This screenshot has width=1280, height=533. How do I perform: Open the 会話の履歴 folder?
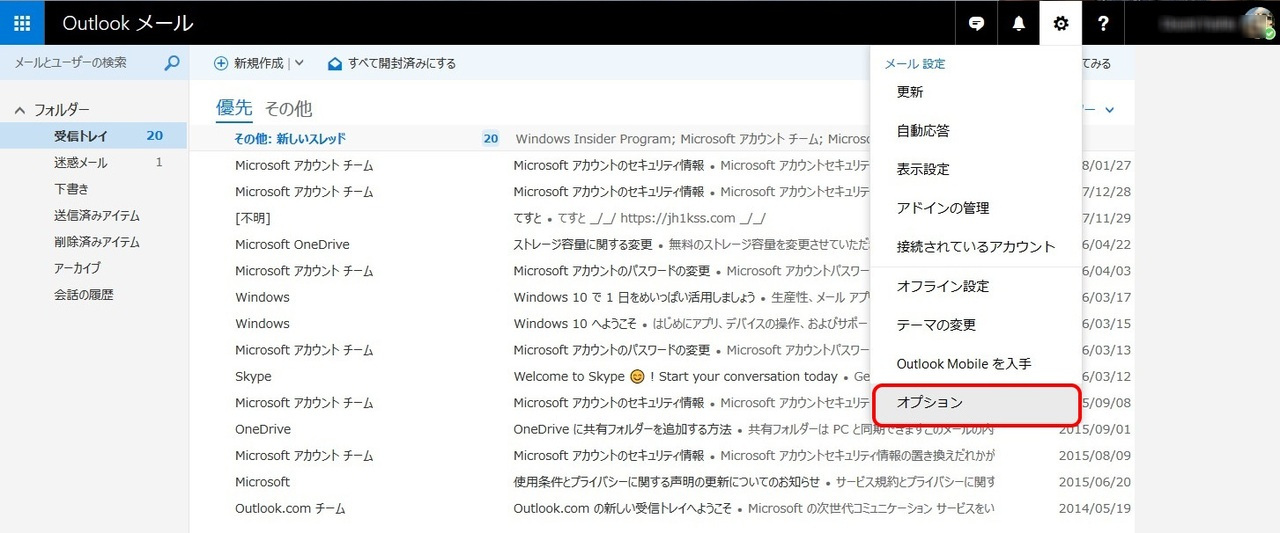tap(94, 295)
